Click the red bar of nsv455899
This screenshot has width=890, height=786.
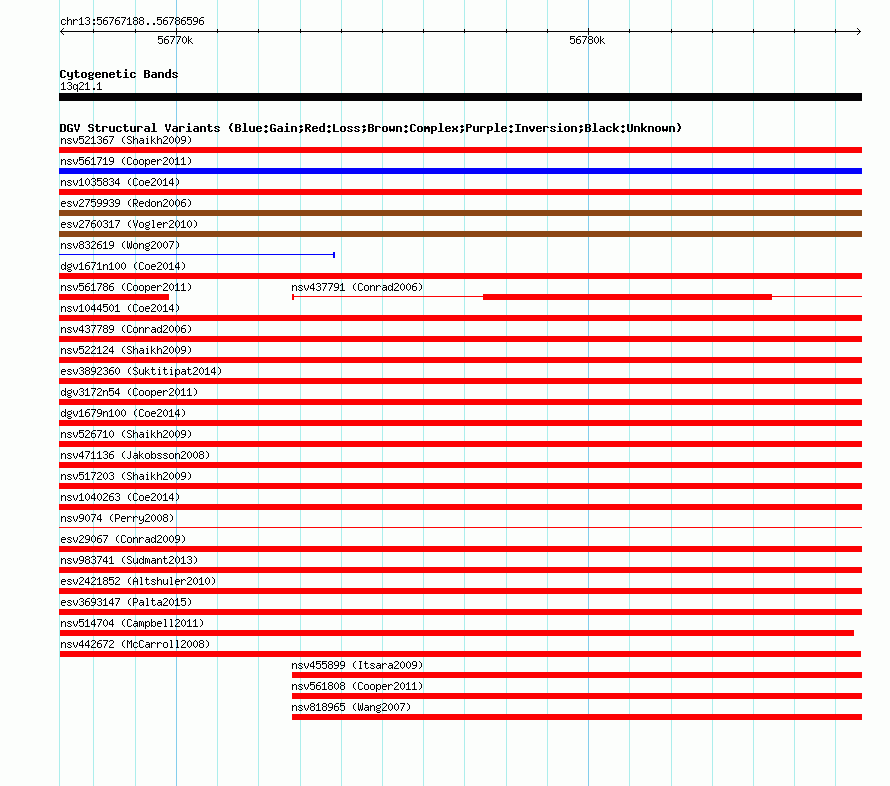click(x=577, y=675)
